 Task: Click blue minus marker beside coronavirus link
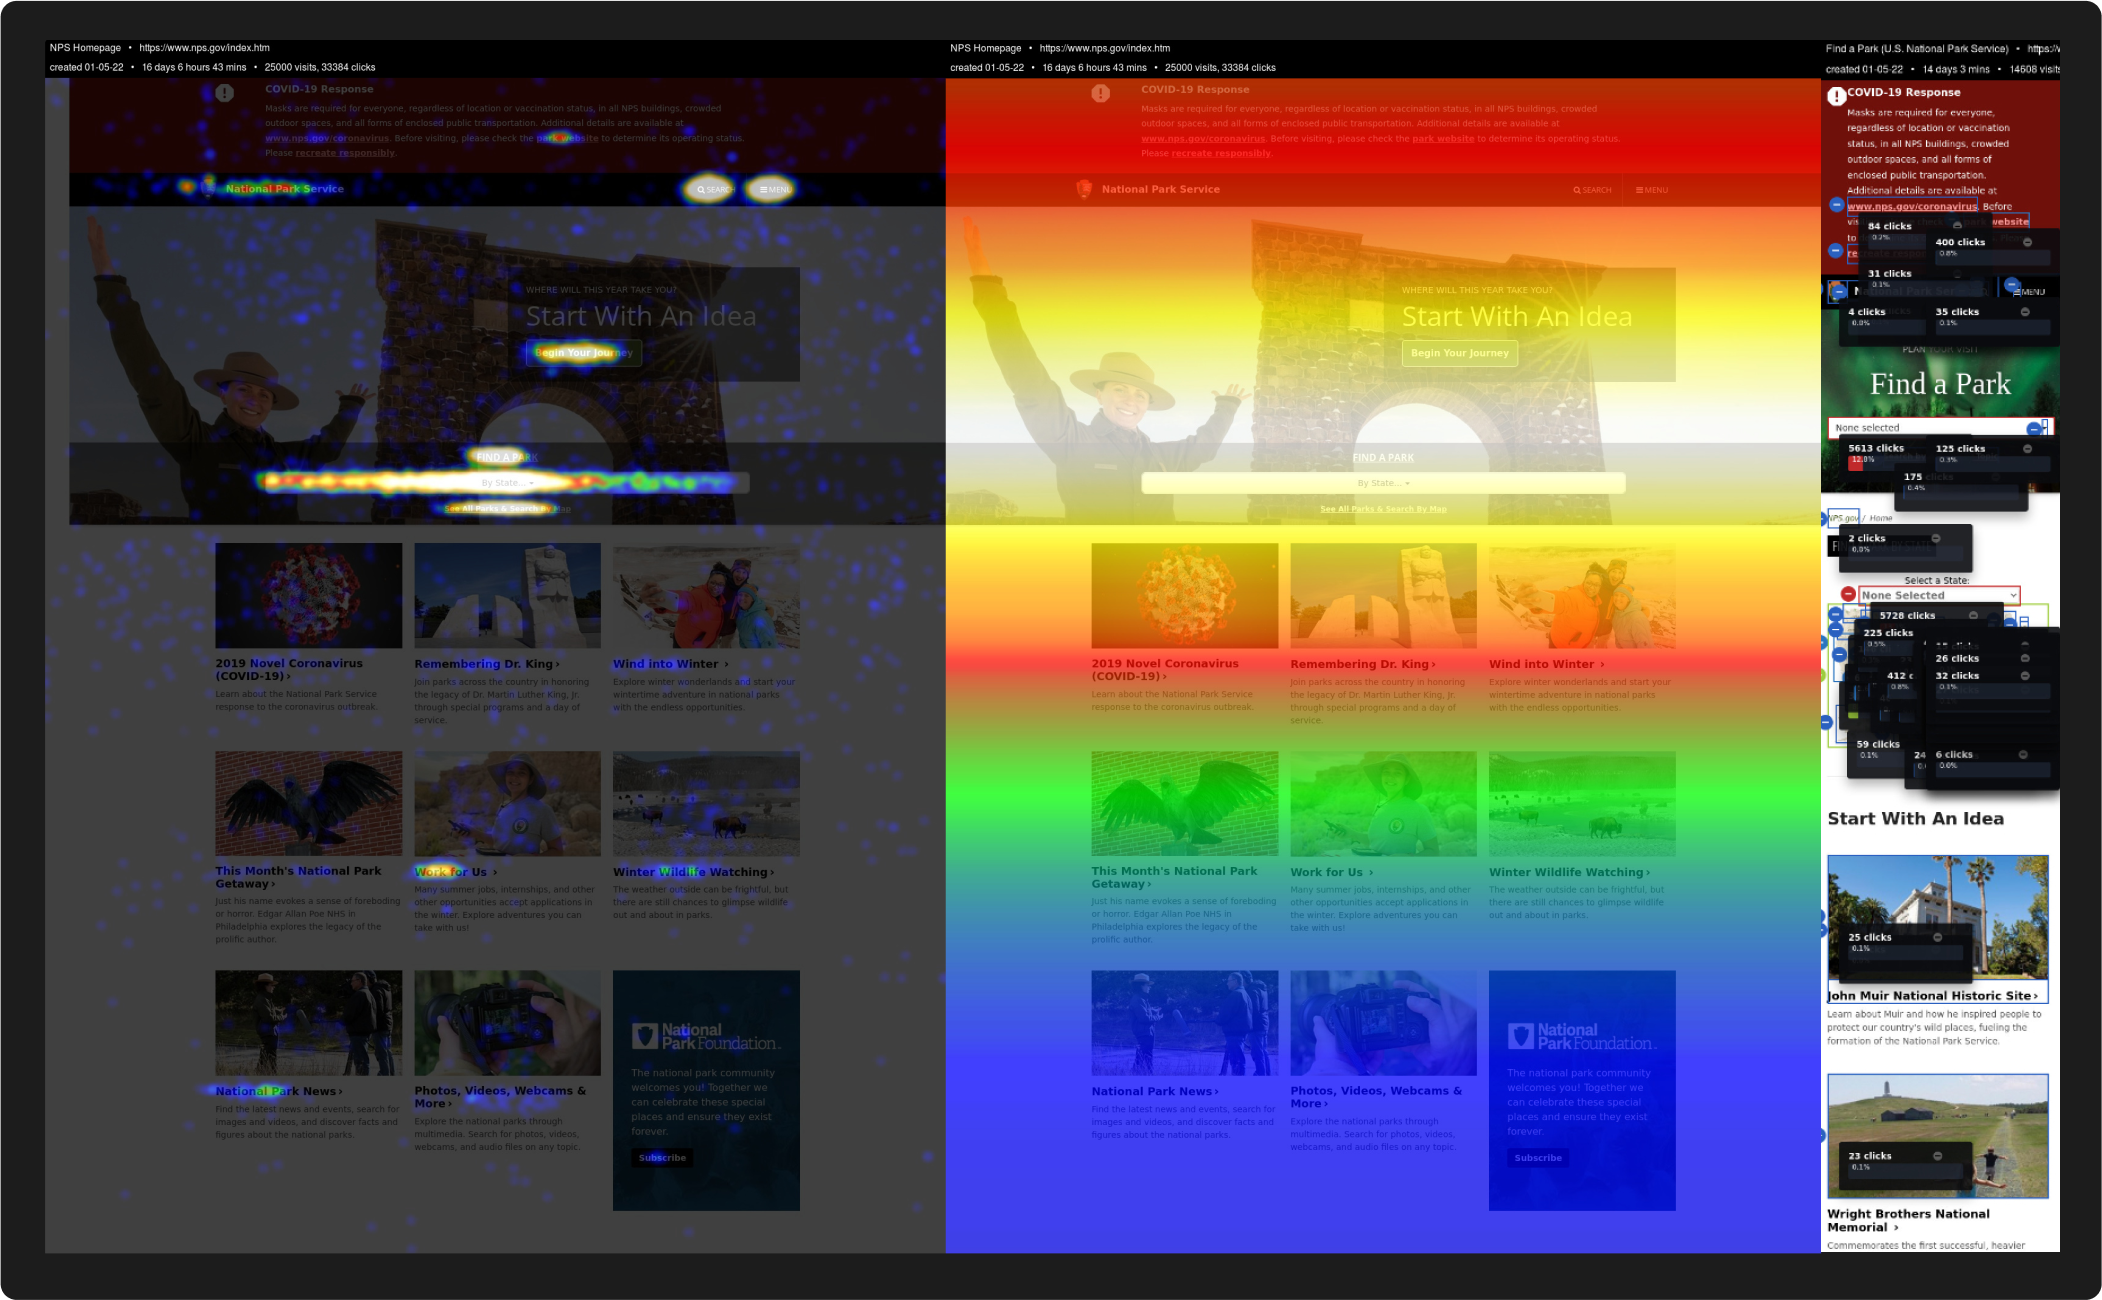coord(1836,205)
